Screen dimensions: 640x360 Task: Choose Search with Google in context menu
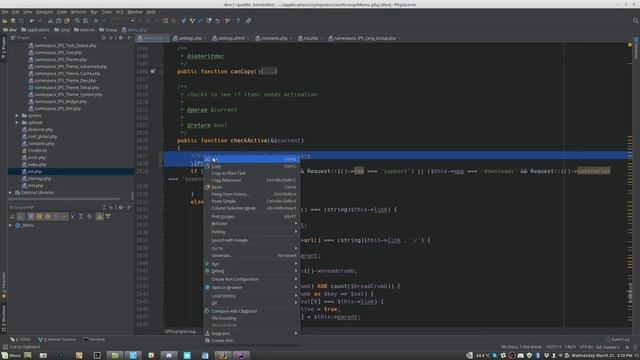[251, 240]
